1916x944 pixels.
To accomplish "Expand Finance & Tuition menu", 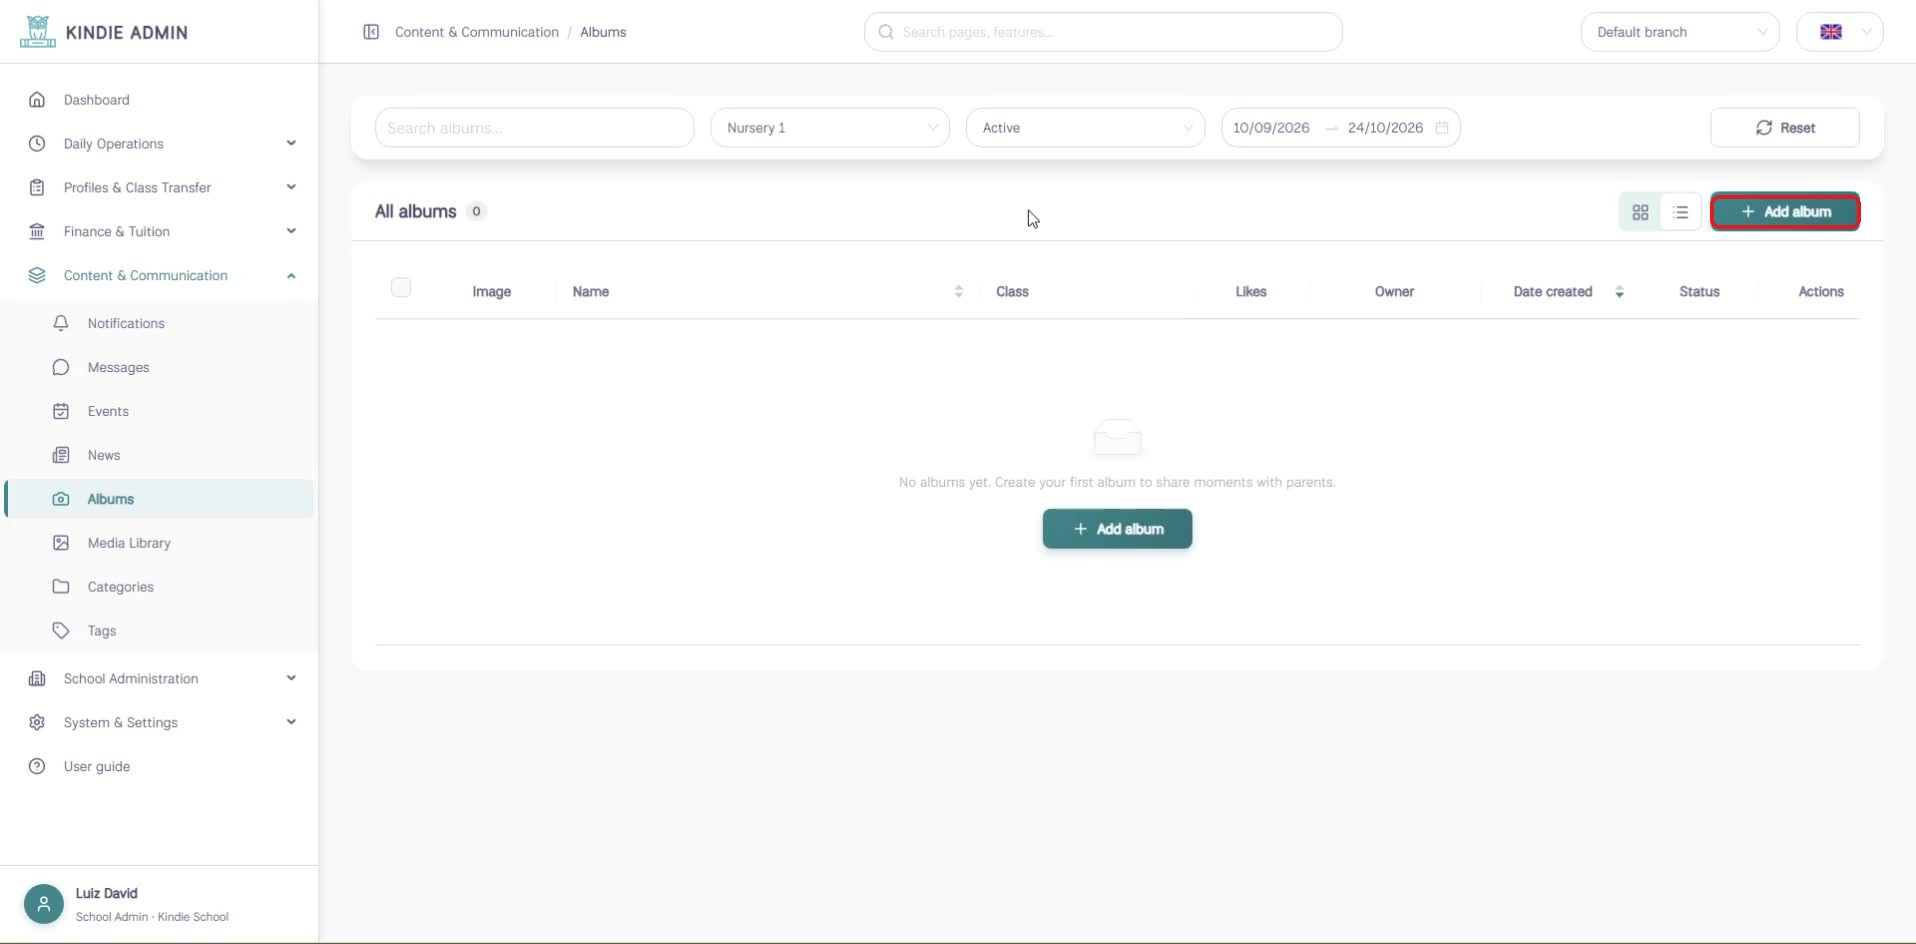I will pos(160,232).
